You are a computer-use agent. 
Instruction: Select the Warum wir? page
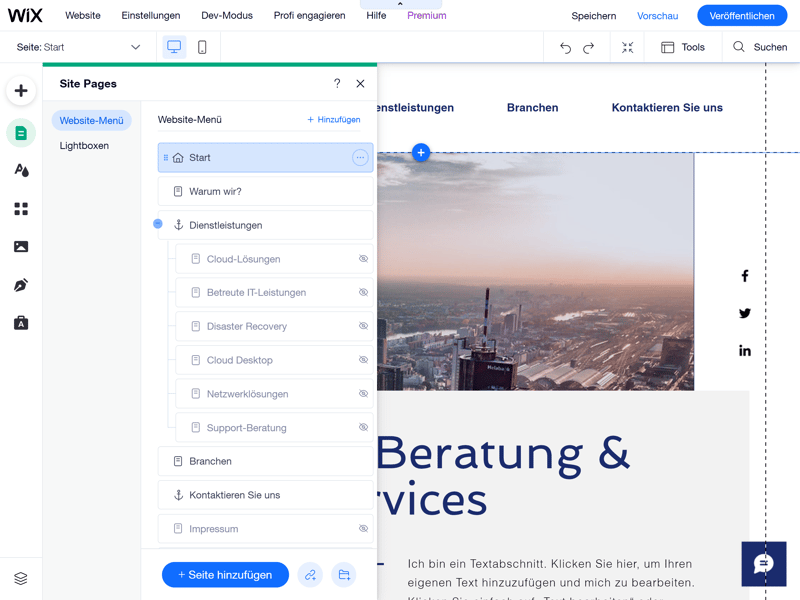click(x=265, y=191)
